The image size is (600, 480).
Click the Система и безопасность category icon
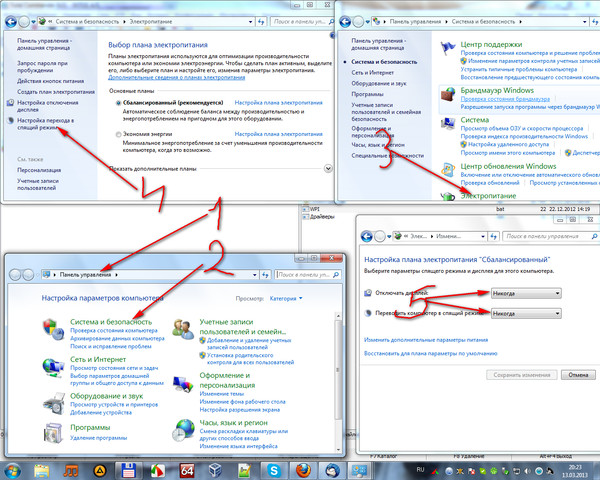point(53,329)
